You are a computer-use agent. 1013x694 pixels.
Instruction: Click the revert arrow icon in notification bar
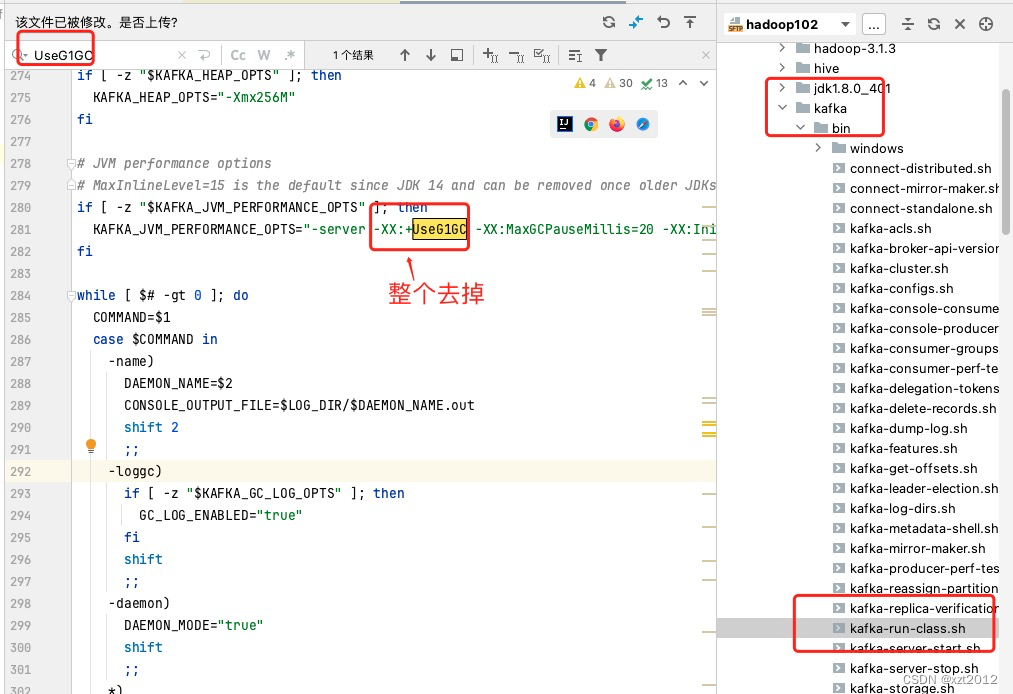[x=663, y=23]
